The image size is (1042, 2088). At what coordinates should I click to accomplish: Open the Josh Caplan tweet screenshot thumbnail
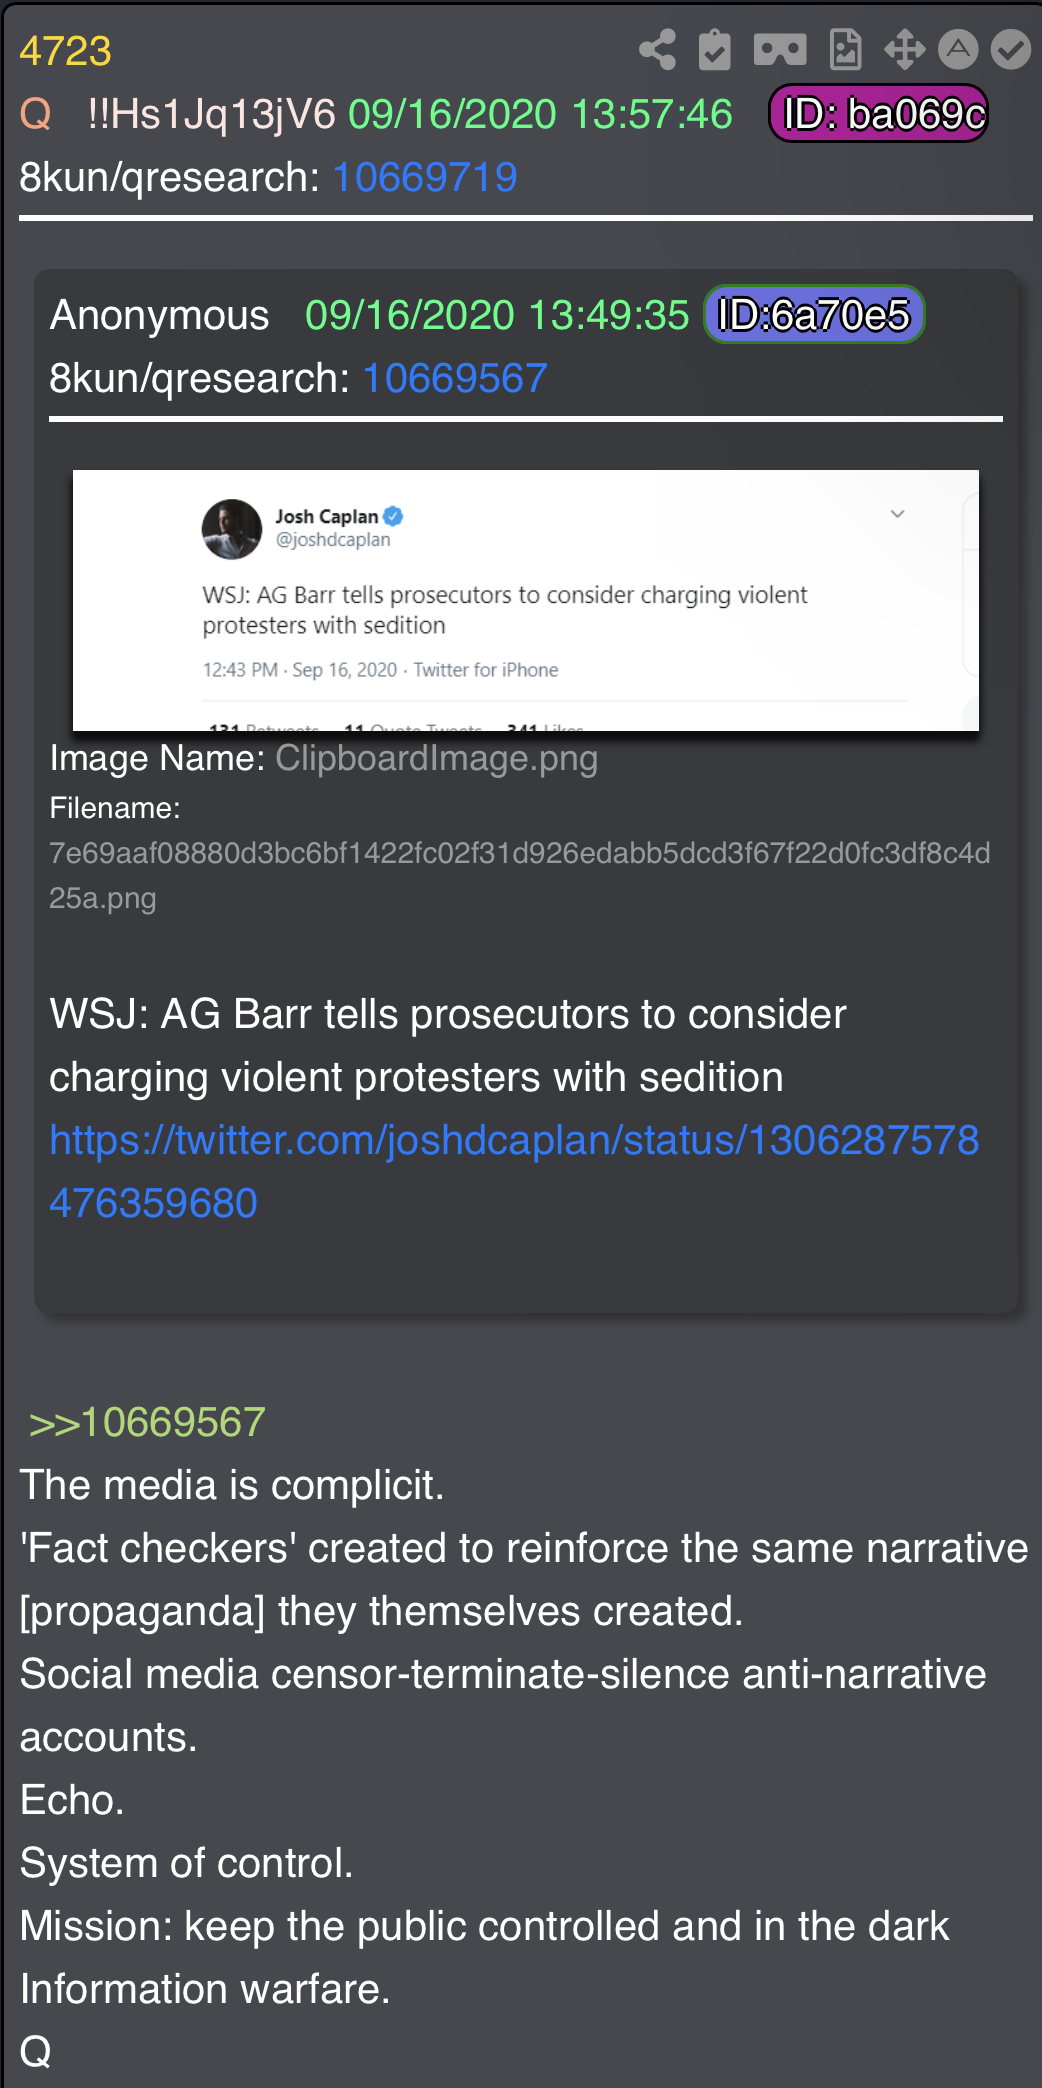point(526,600)
